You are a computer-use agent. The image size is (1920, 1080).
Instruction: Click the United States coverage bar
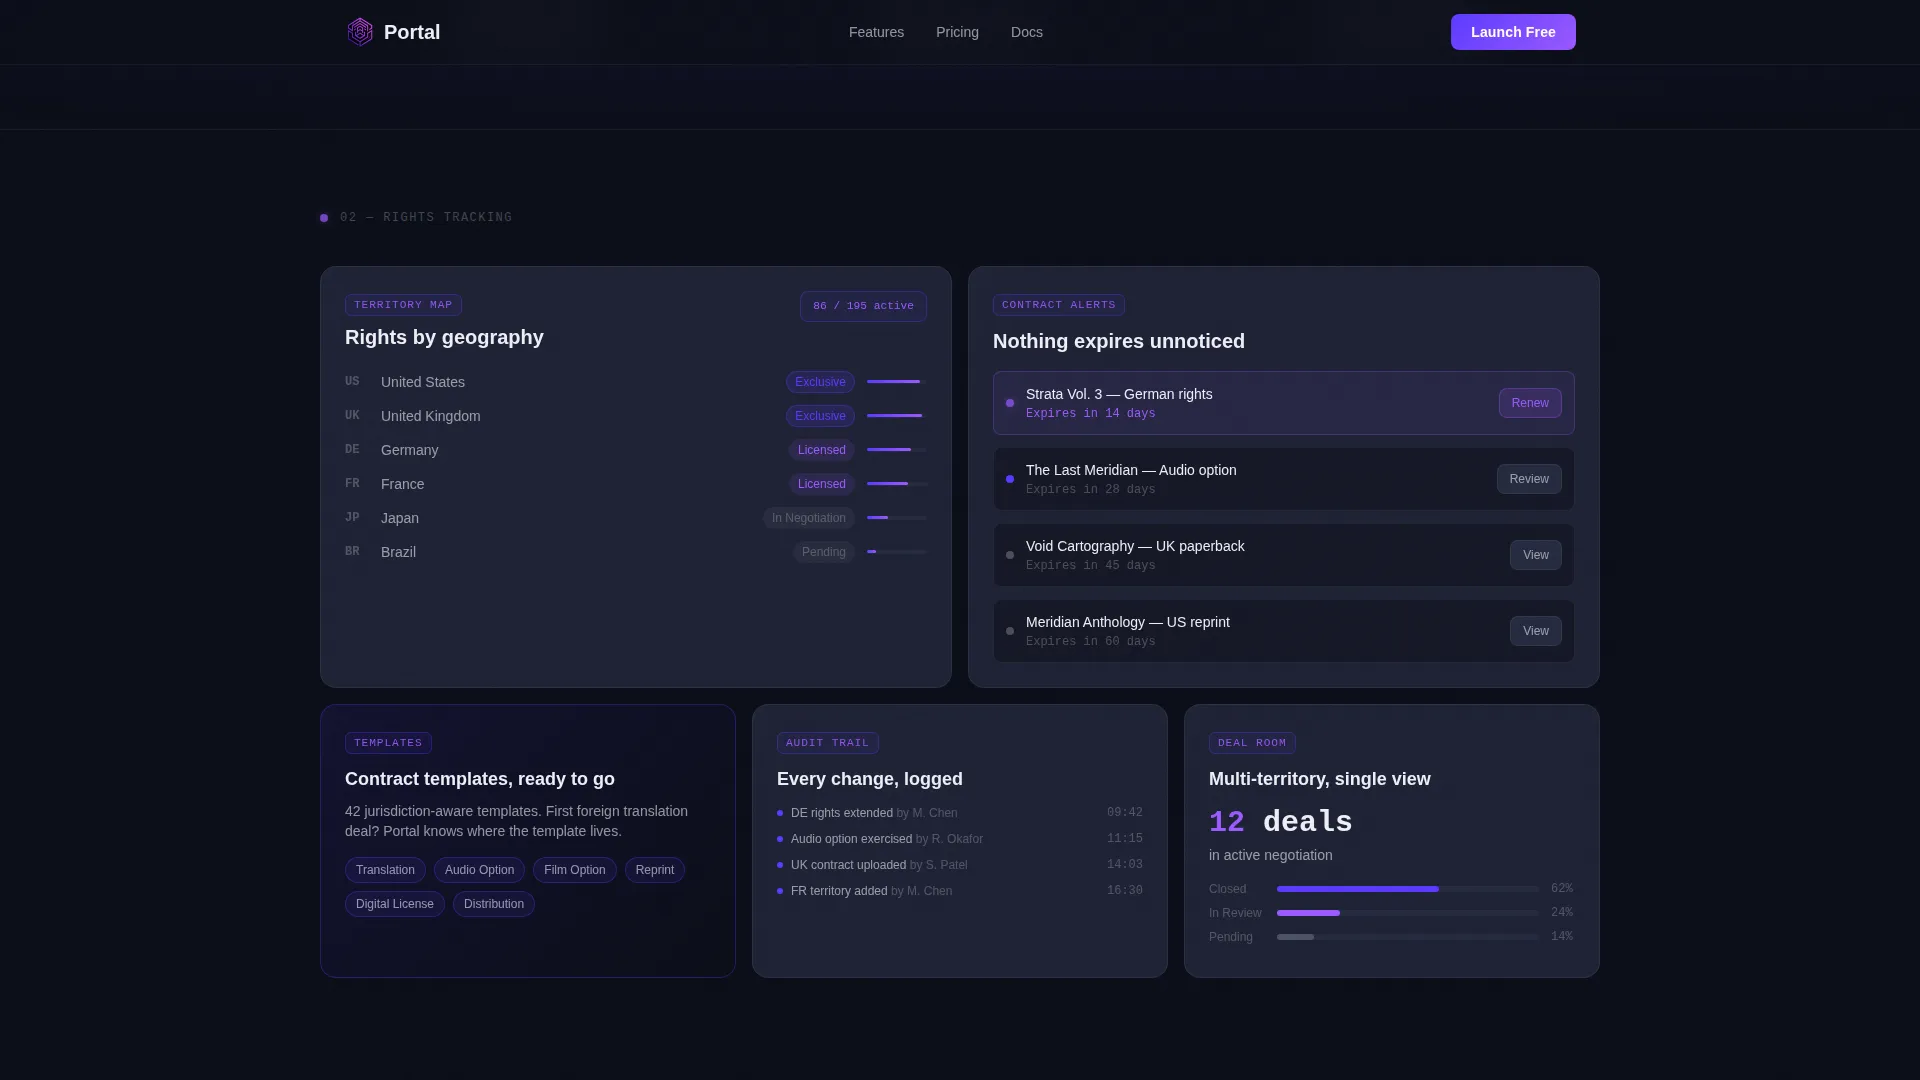pos(897,382)
